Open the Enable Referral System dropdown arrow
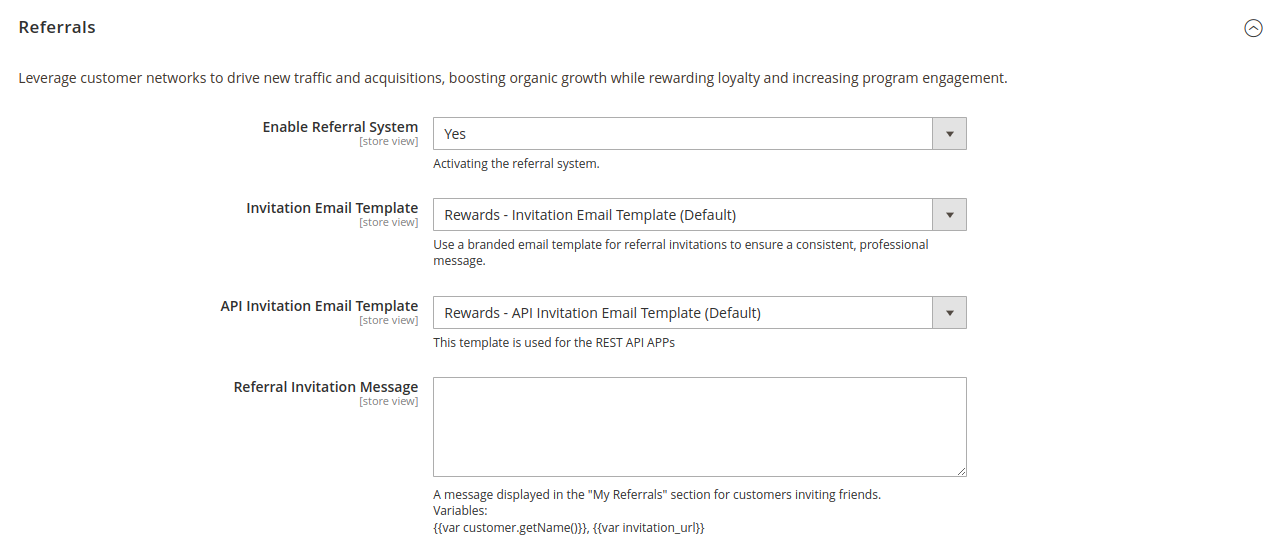 pos(949,134)
